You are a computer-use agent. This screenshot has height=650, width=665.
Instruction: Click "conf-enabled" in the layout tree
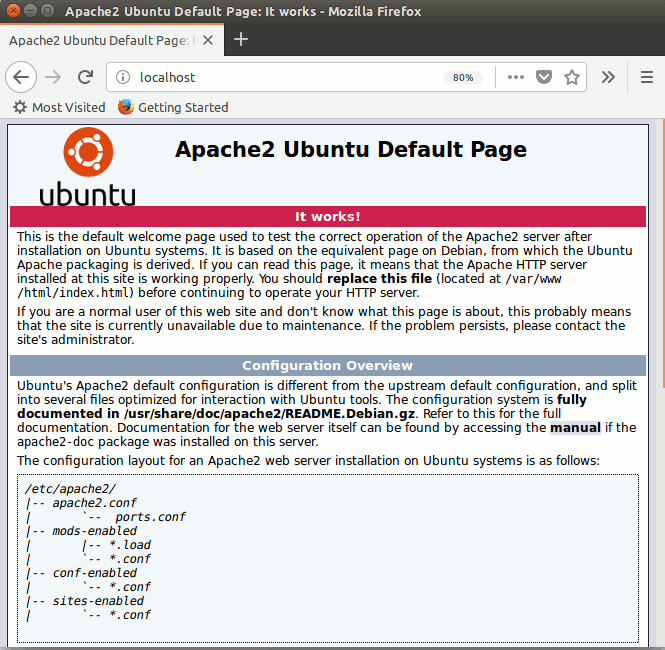click(x=95, y=573)
